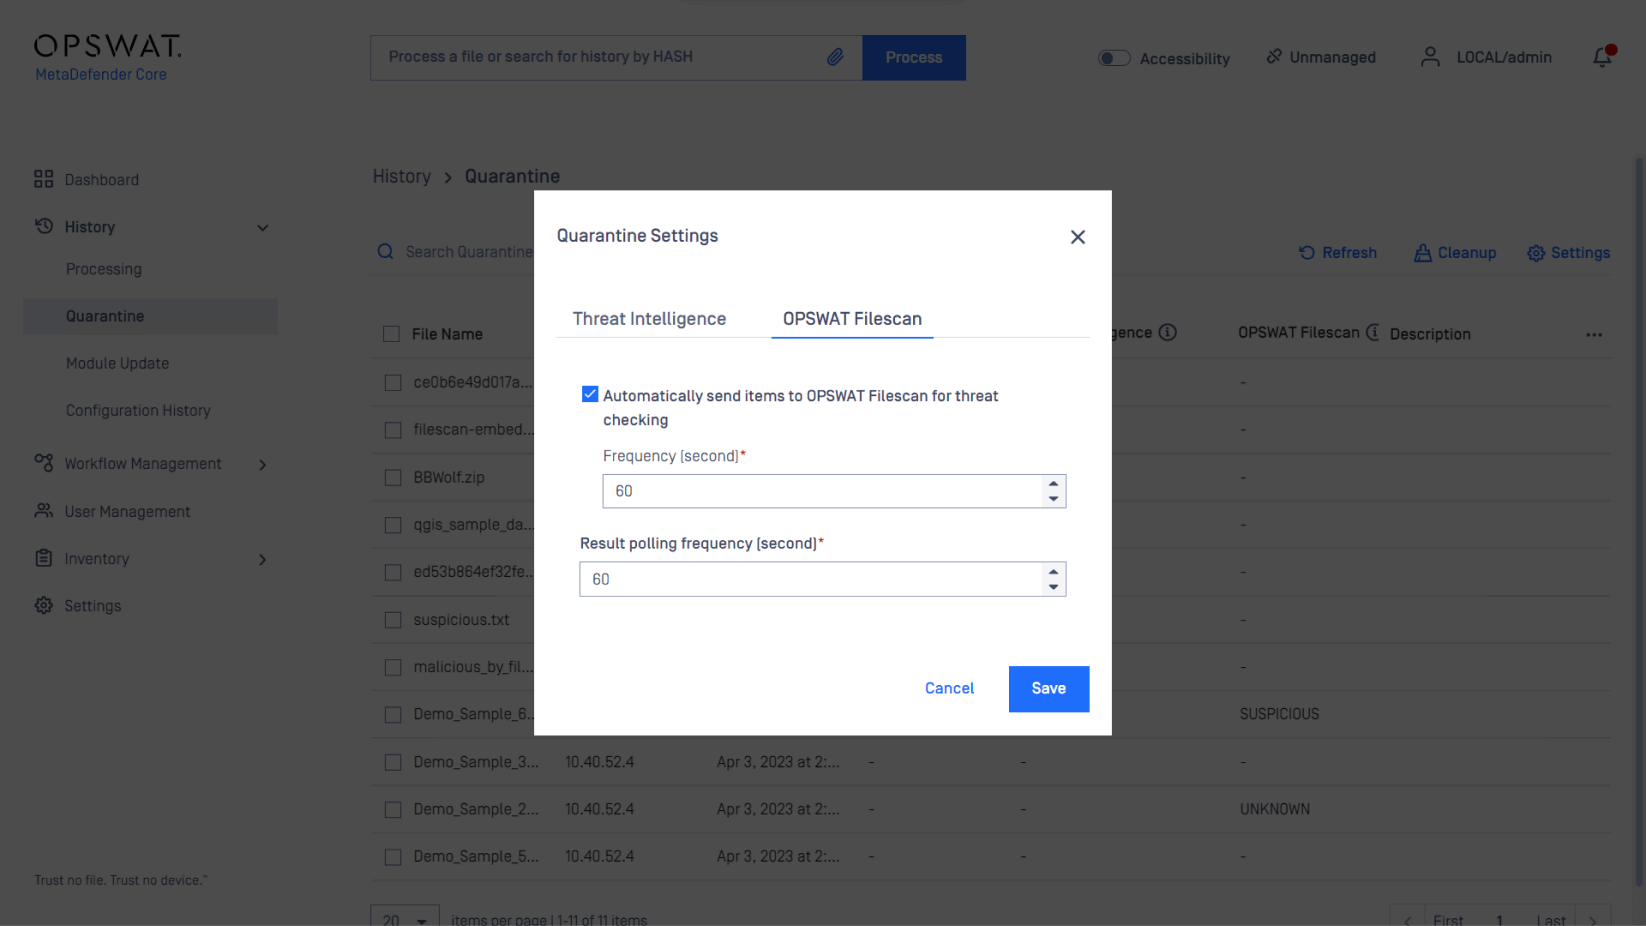Toggle the select-all File Name checkbox
Screen dimensions: 1646x926
[x=392, y=334]
